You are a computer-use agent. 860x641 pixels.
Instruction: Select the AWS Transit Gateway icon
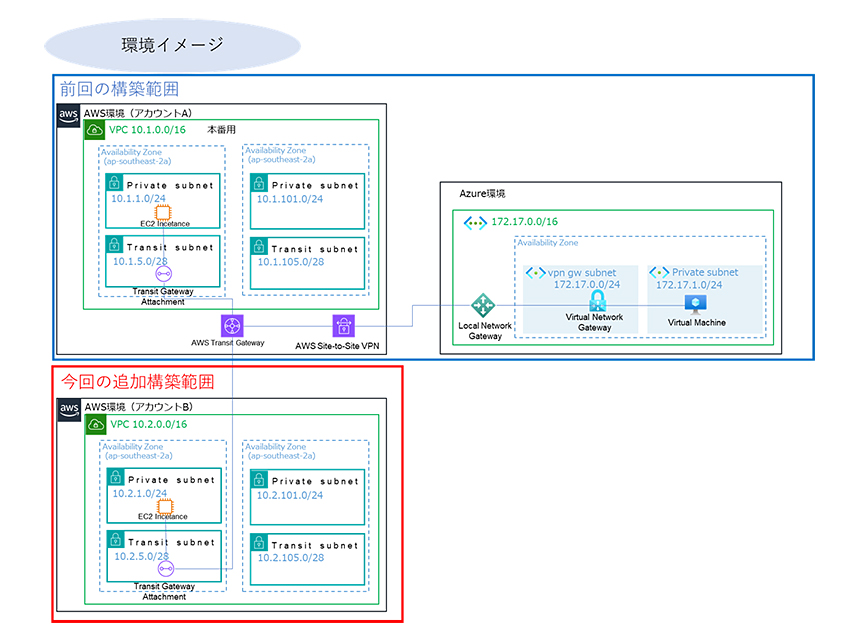(x=232, y=326)
